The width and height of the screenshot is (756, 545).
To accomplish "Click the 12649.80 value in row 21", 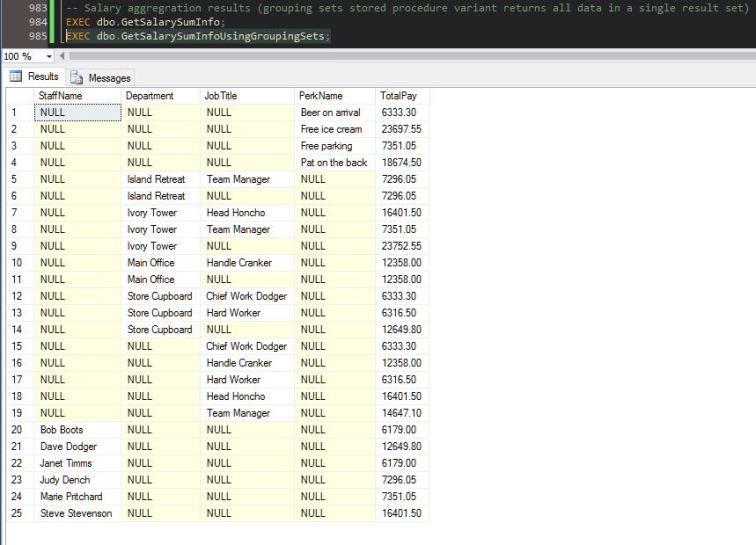I will (402, 447).
